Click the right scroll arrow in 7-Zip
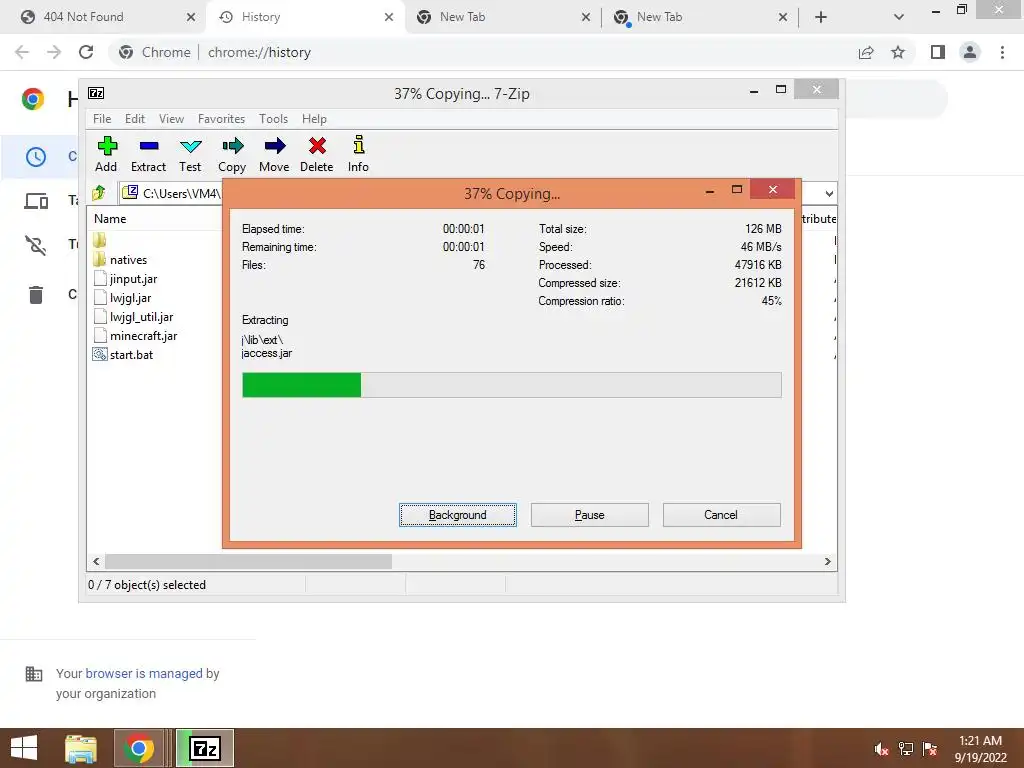The width and height of the screenshot is (1024, 768). point(827,562)
